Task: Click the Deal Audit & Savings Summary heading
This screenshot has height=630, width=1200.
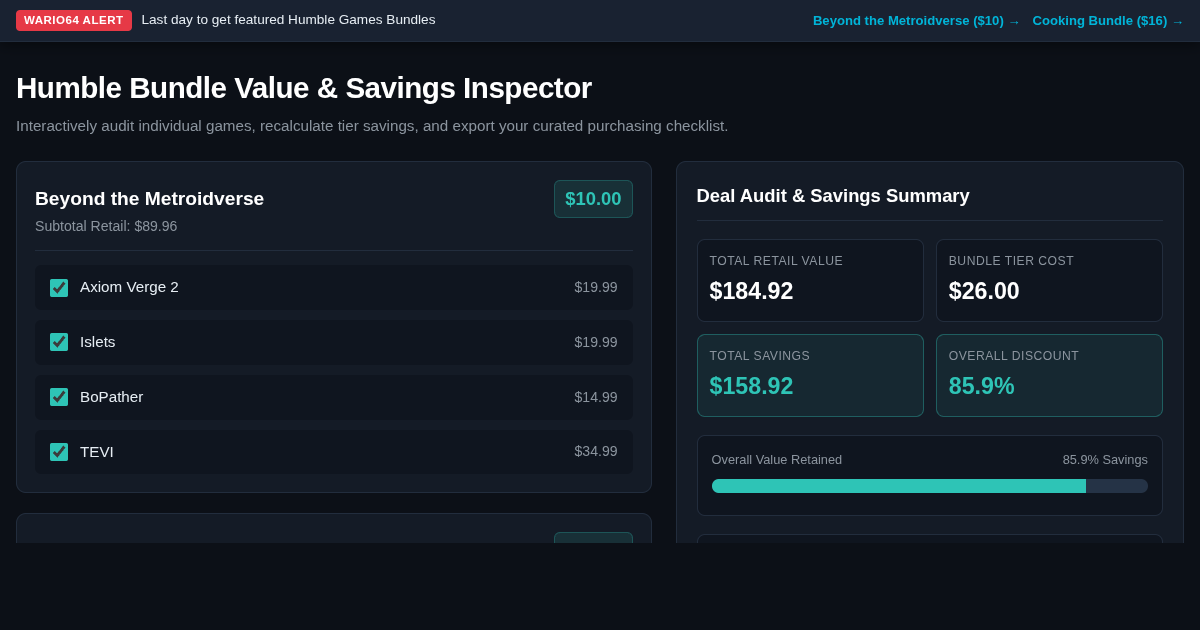Action: (833, 196)
